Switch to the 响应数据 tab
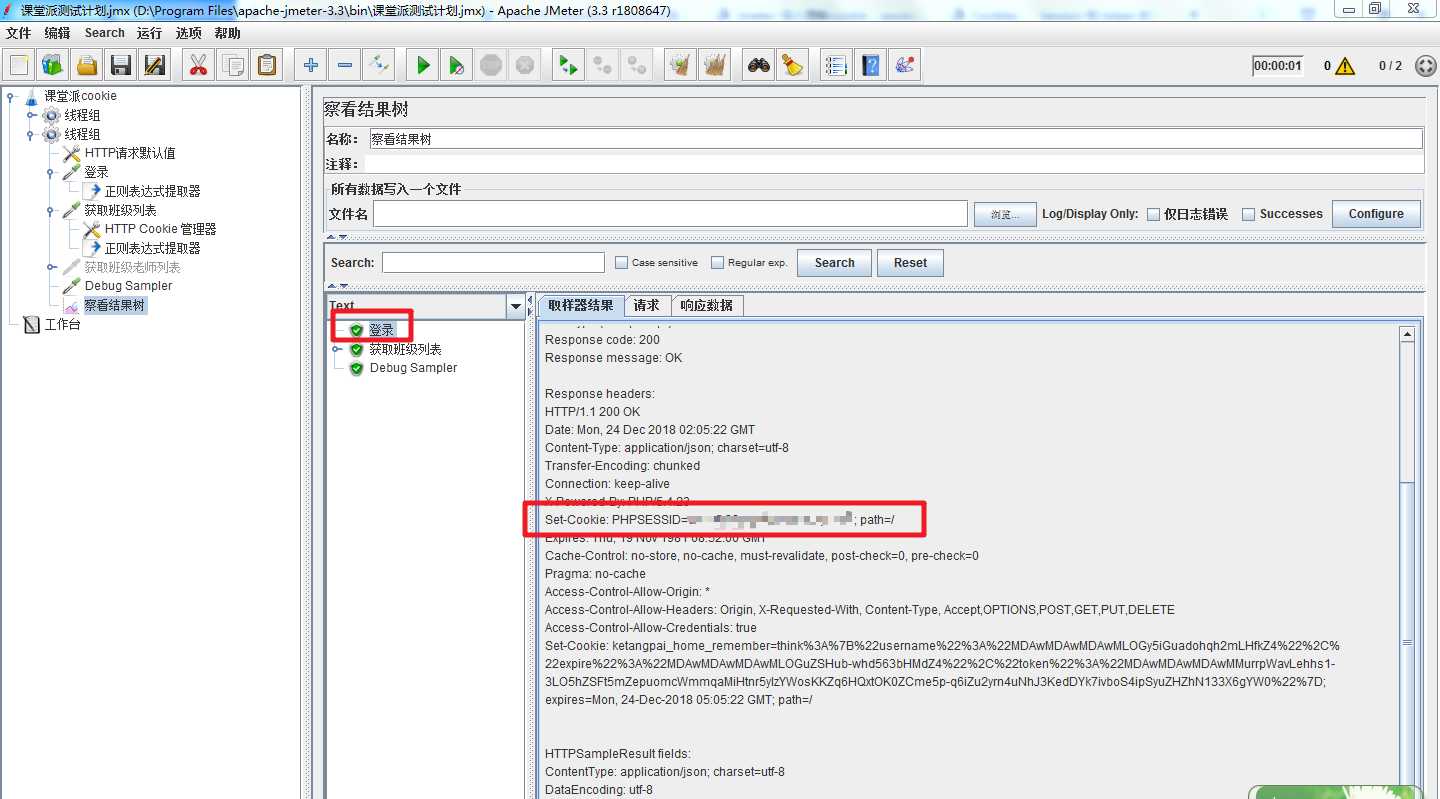 coord(706,306)
